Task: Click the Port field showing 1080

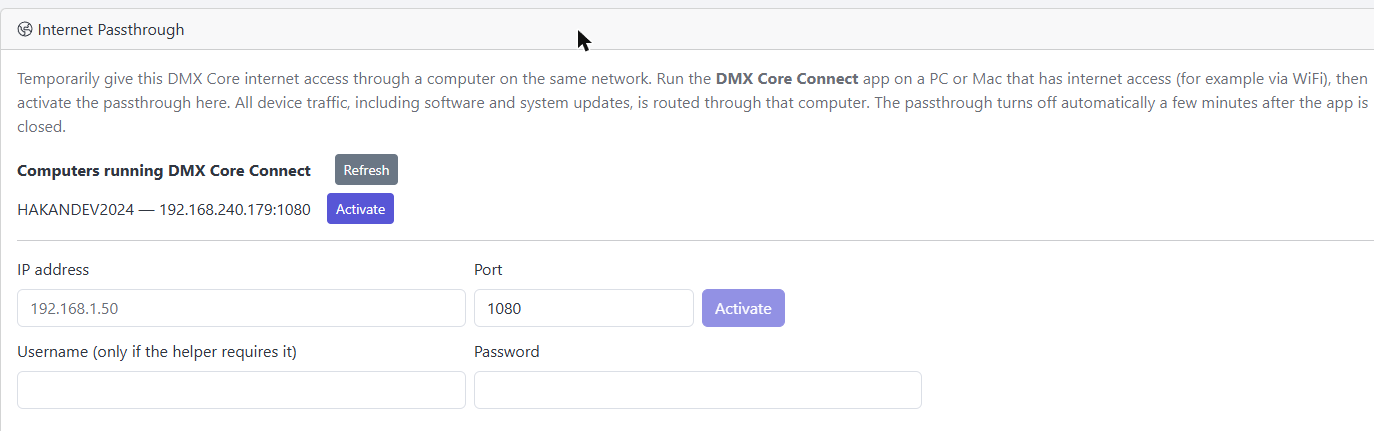Action: pos(584,308)
